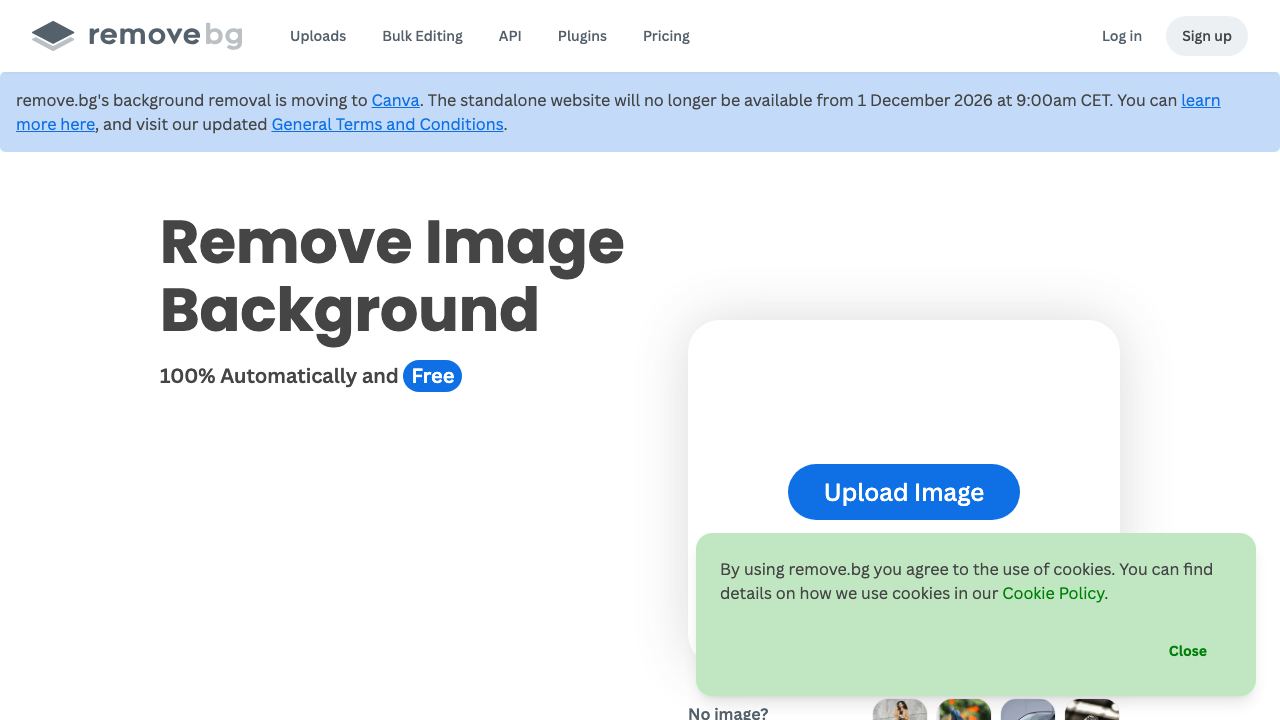Viewport: 1280px width, 720px height.
Task: Click the 'Free' badge text
Action: pyautogui.click(x=433, y=376)
